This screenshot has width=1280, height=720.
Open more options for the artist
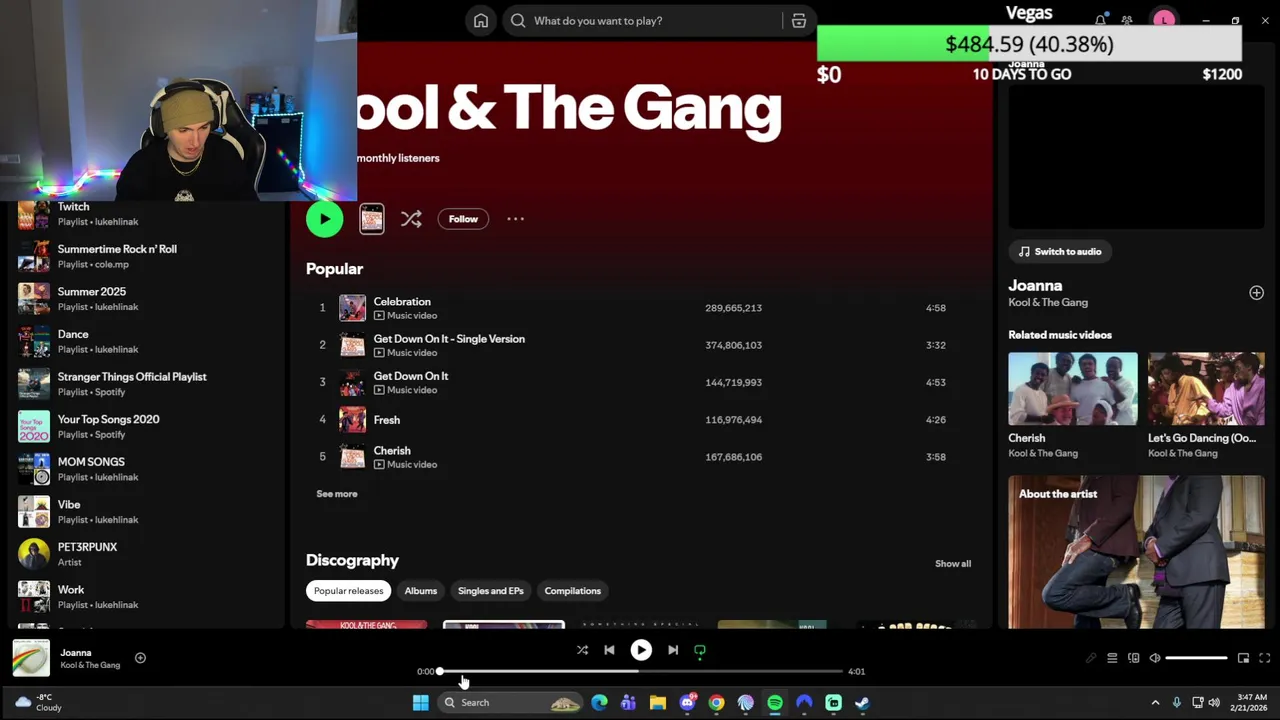pos(515,219)
